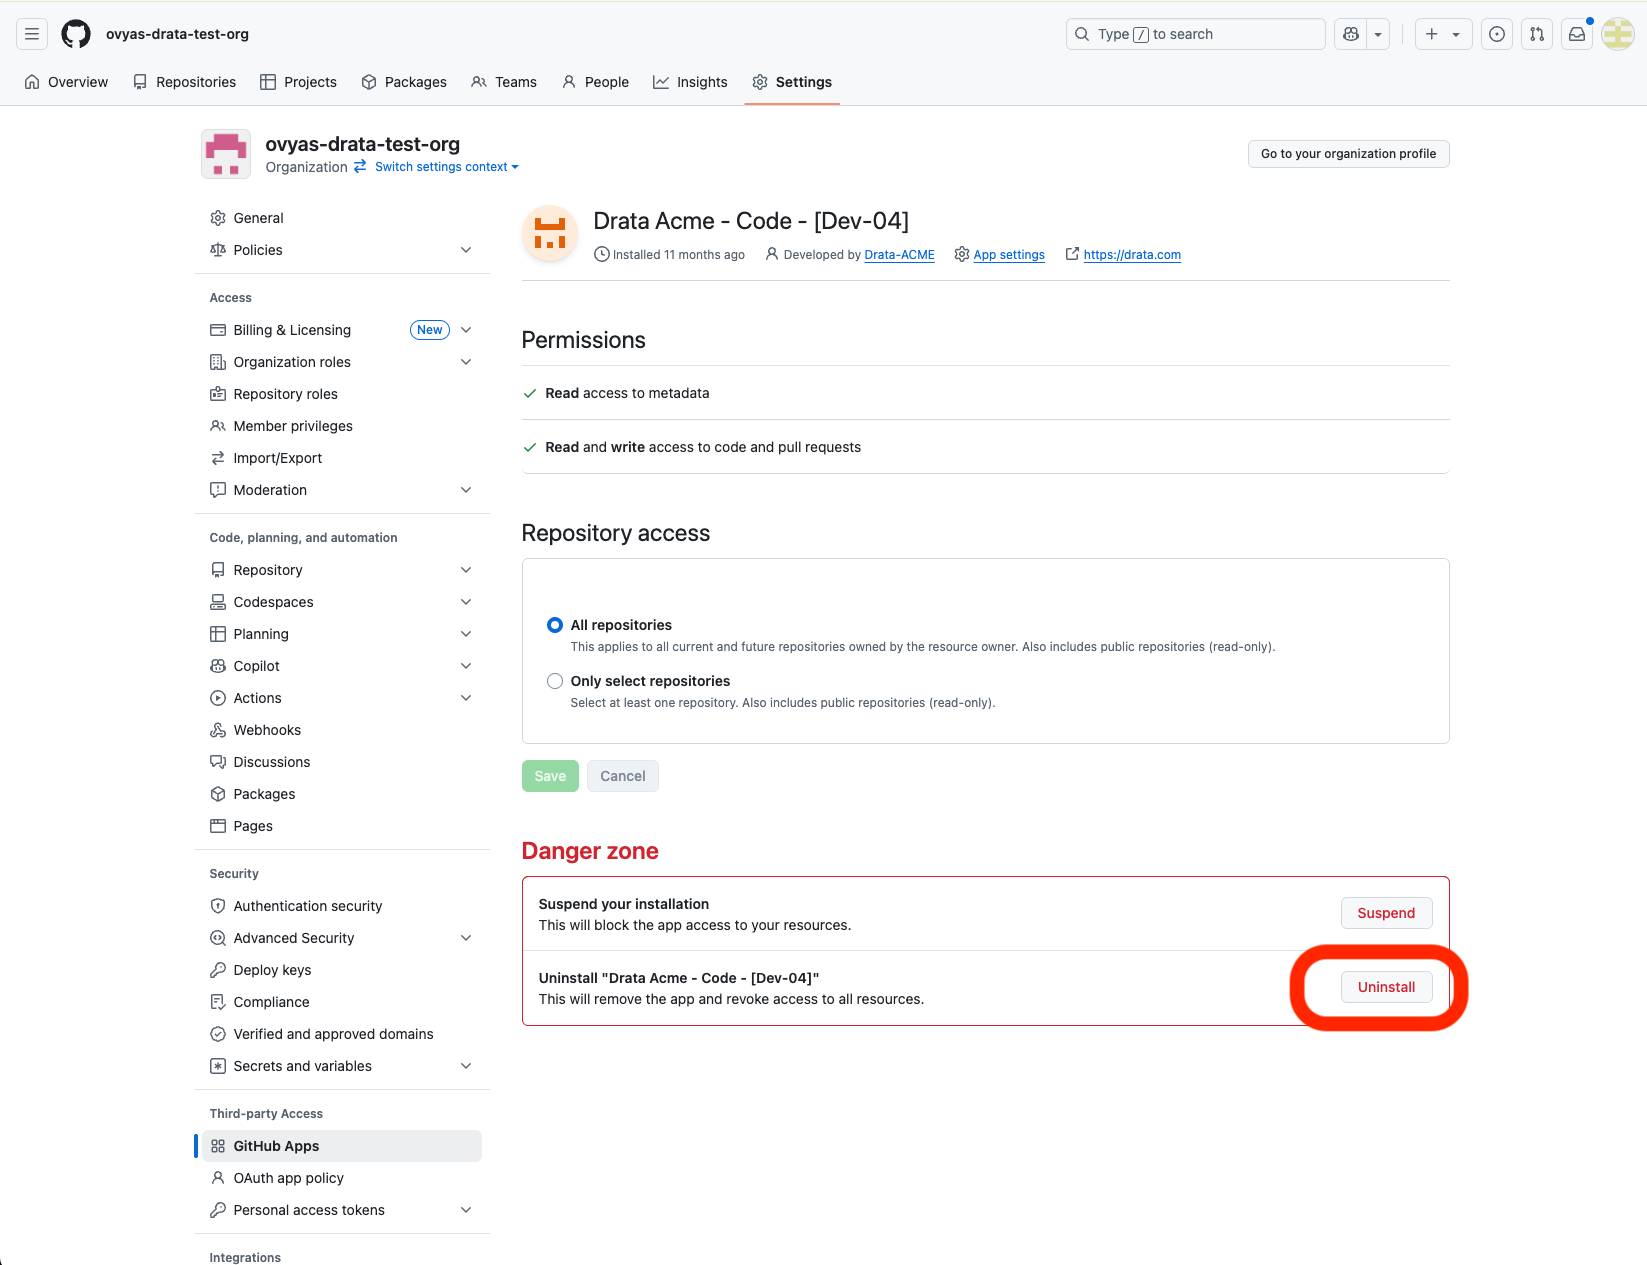Suspend the app installation

coord(1386,913)
